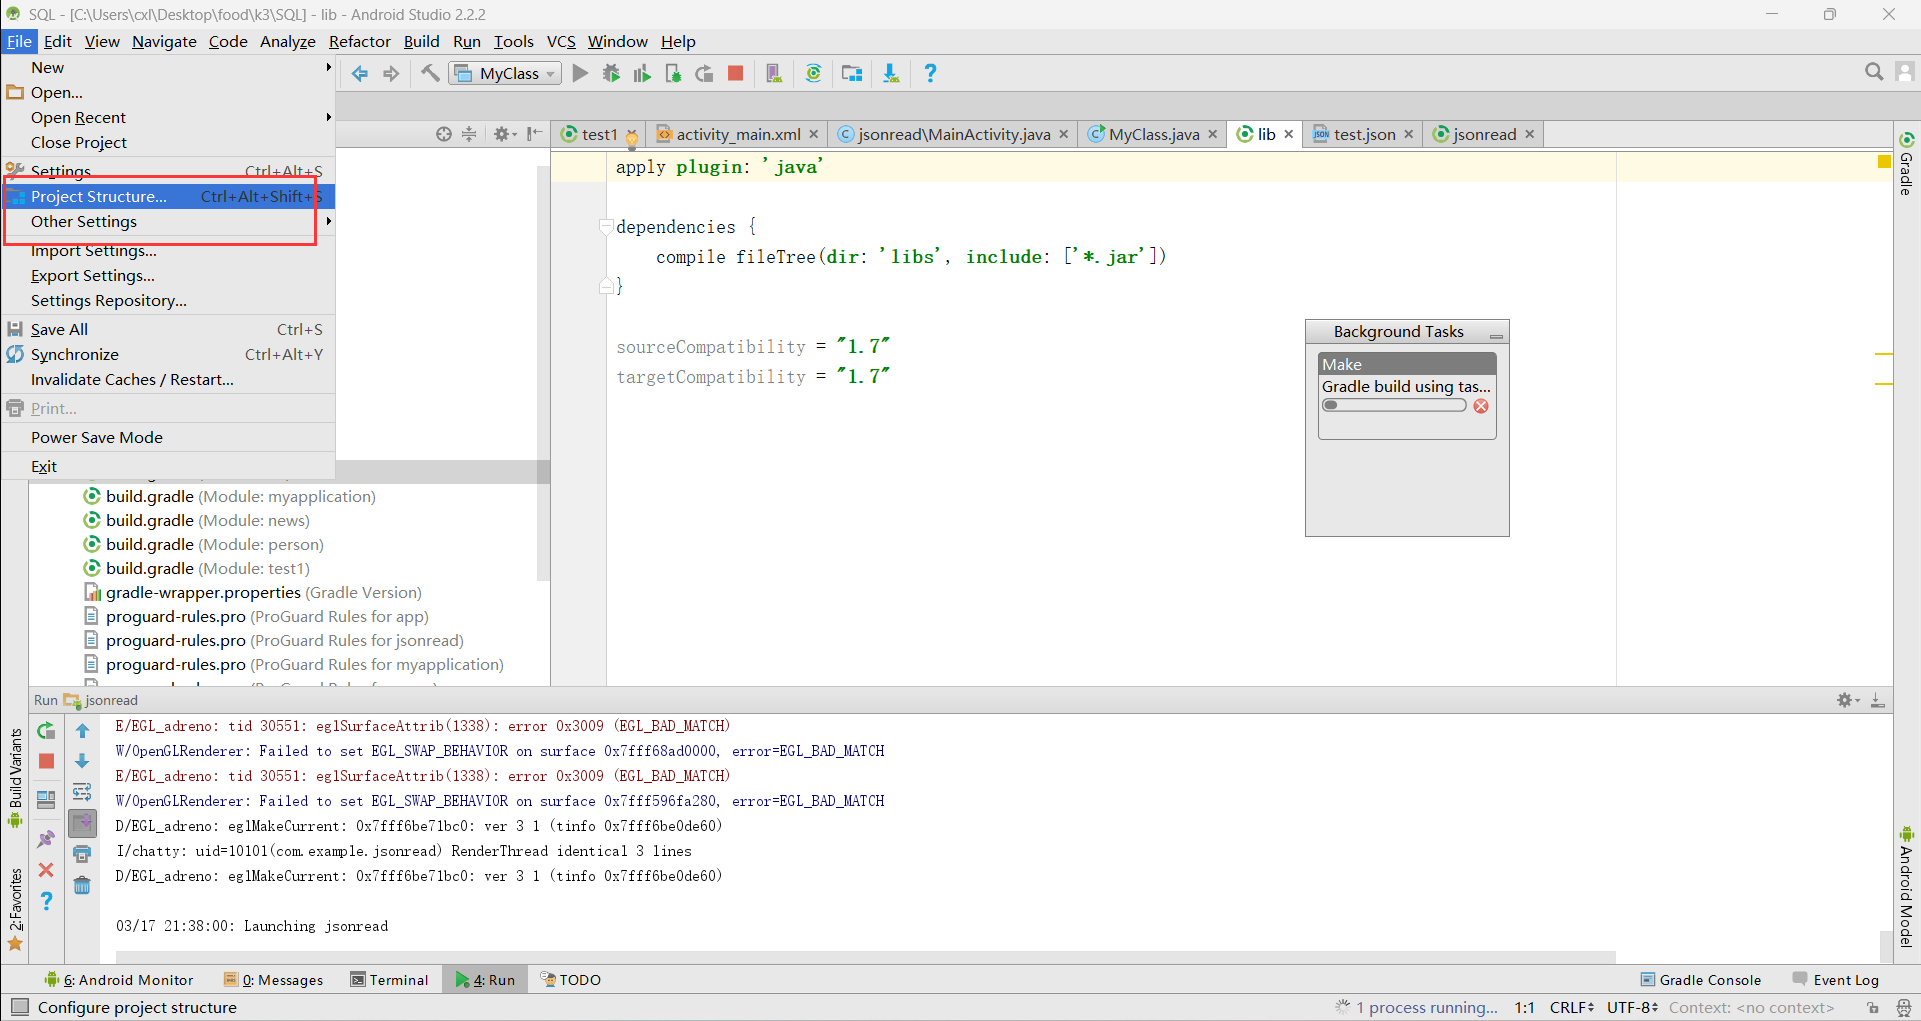
Task: Open the Edit menu
Action: tap(57, 41)
